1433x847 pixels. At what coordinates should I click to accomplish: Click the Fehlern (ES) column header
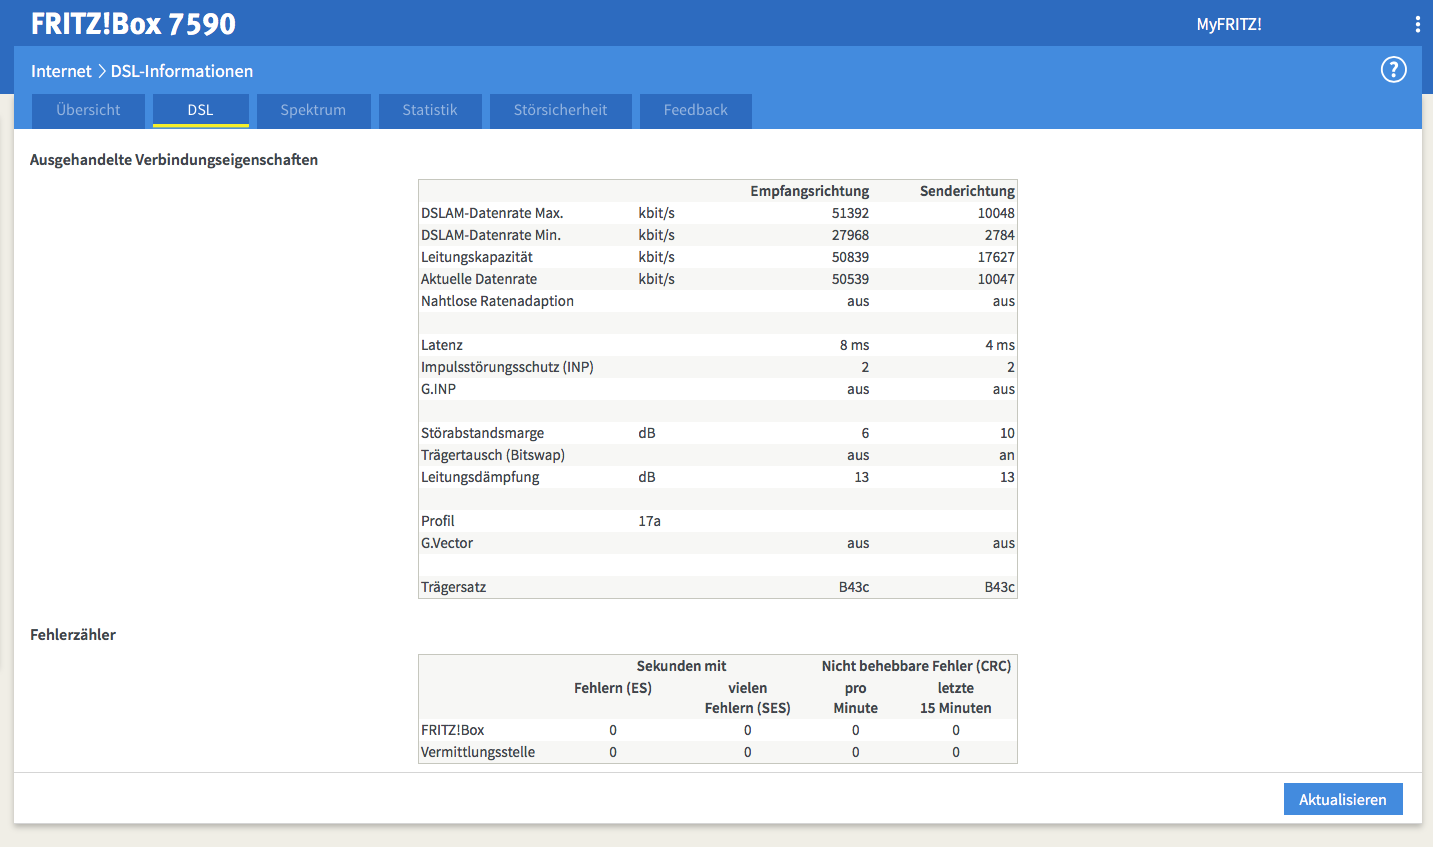tap(613, 688)
